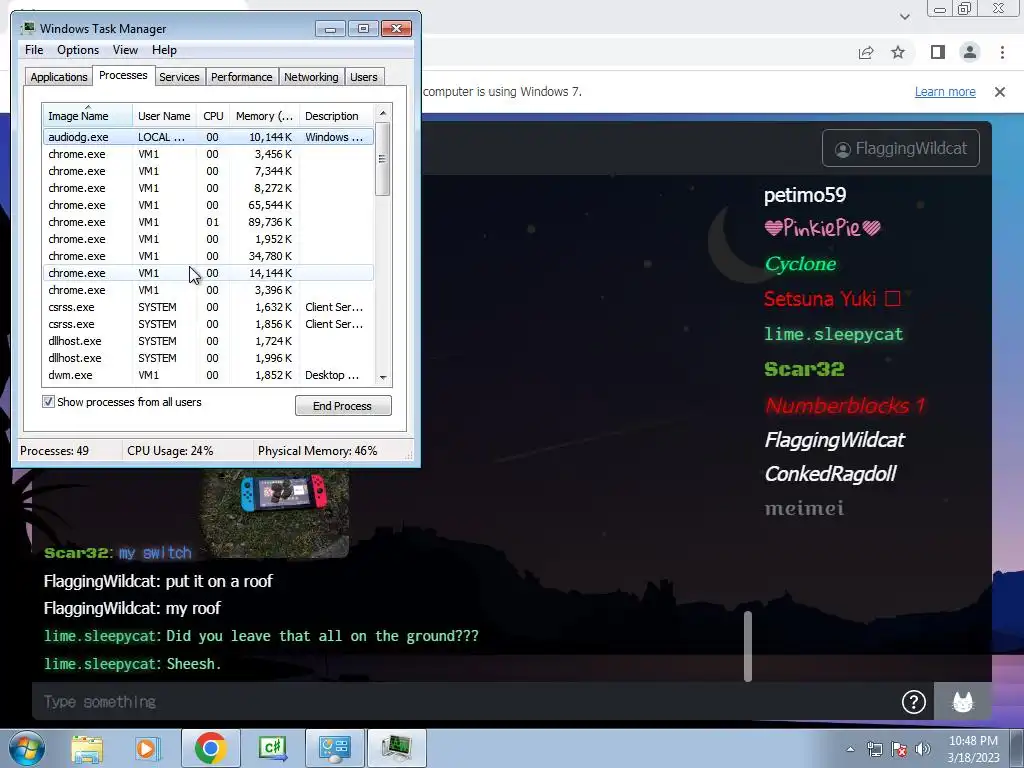Image resolution: width=1024 pixels, height=768 pixels.
Task: Show hidden system tray icons
Action: pyautogui.click(x=850, y=749)
